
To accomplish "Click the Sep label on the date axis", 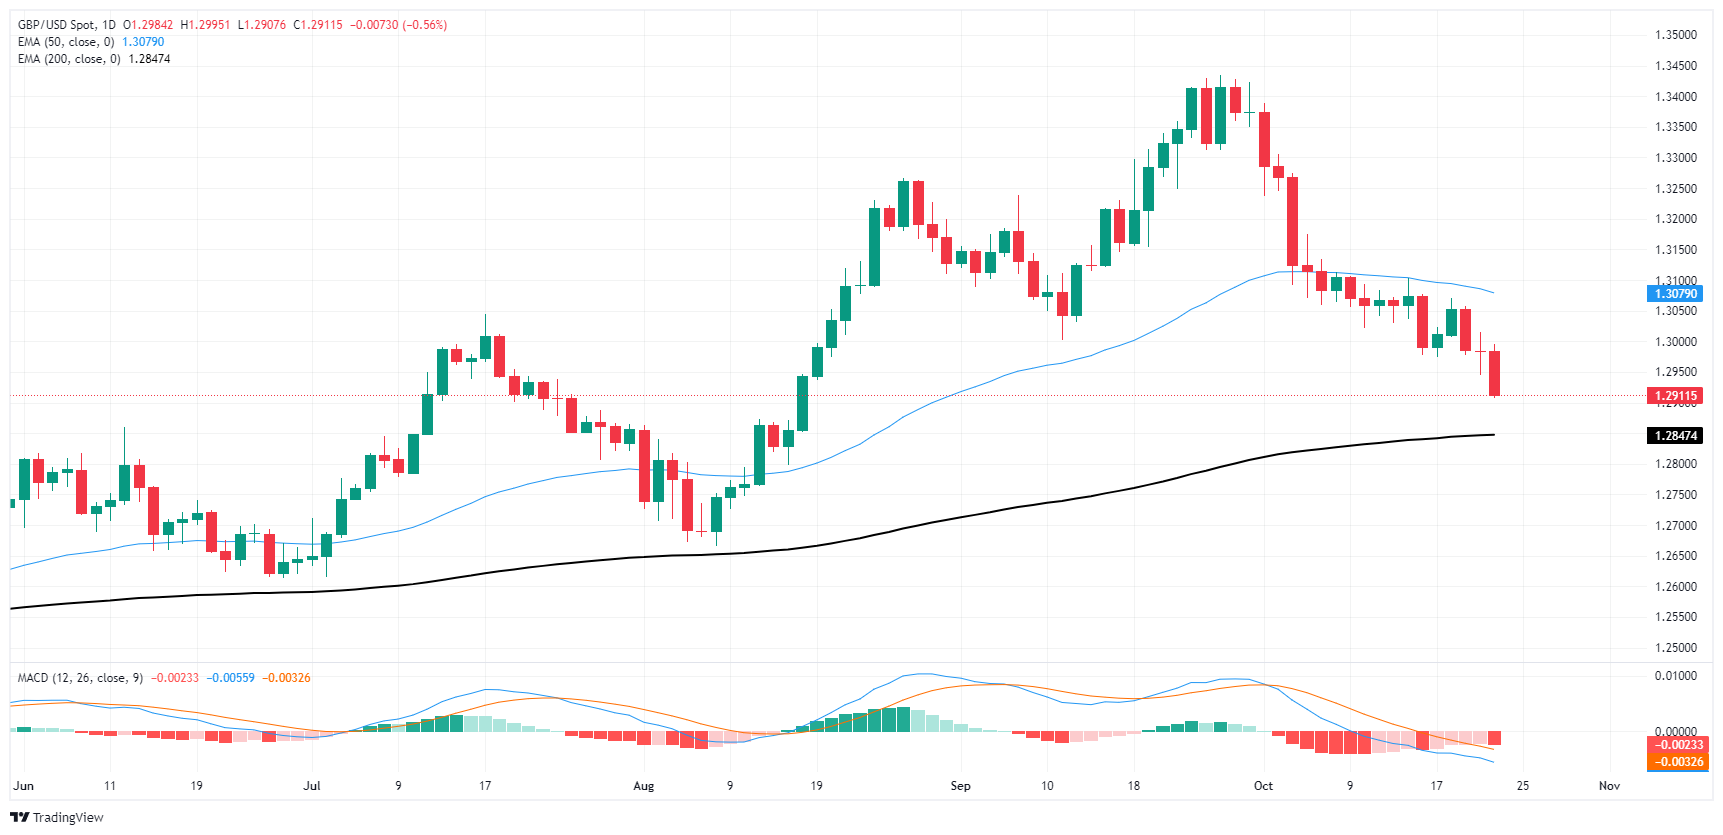I will point(960,786).
